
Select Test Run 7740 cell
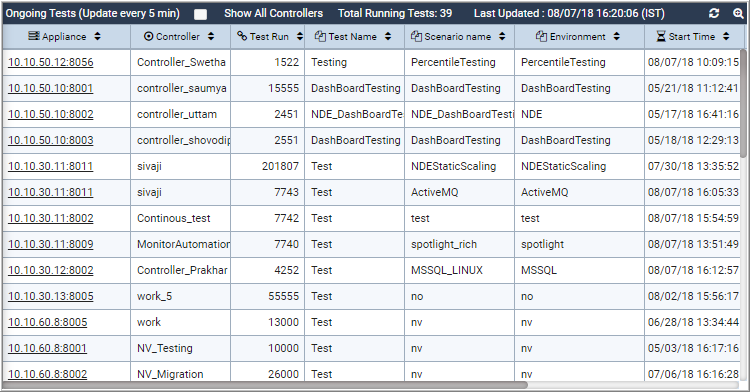pos(267,244)
